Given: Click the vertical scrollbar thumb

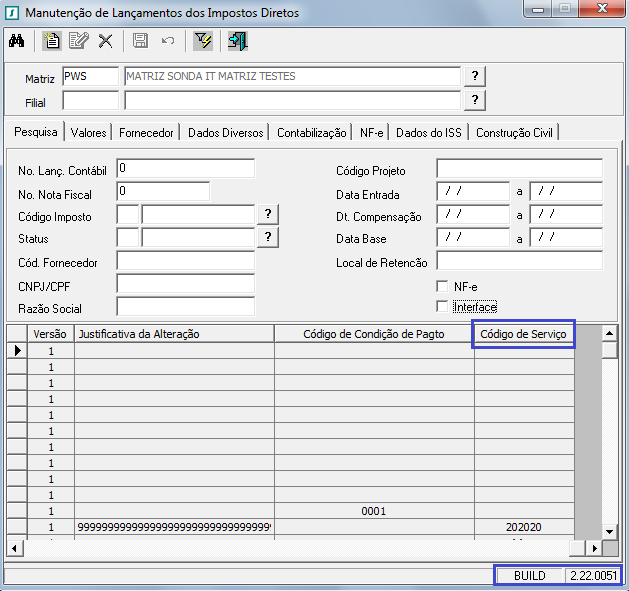Looking at the screenshot, I should point(609,349).
